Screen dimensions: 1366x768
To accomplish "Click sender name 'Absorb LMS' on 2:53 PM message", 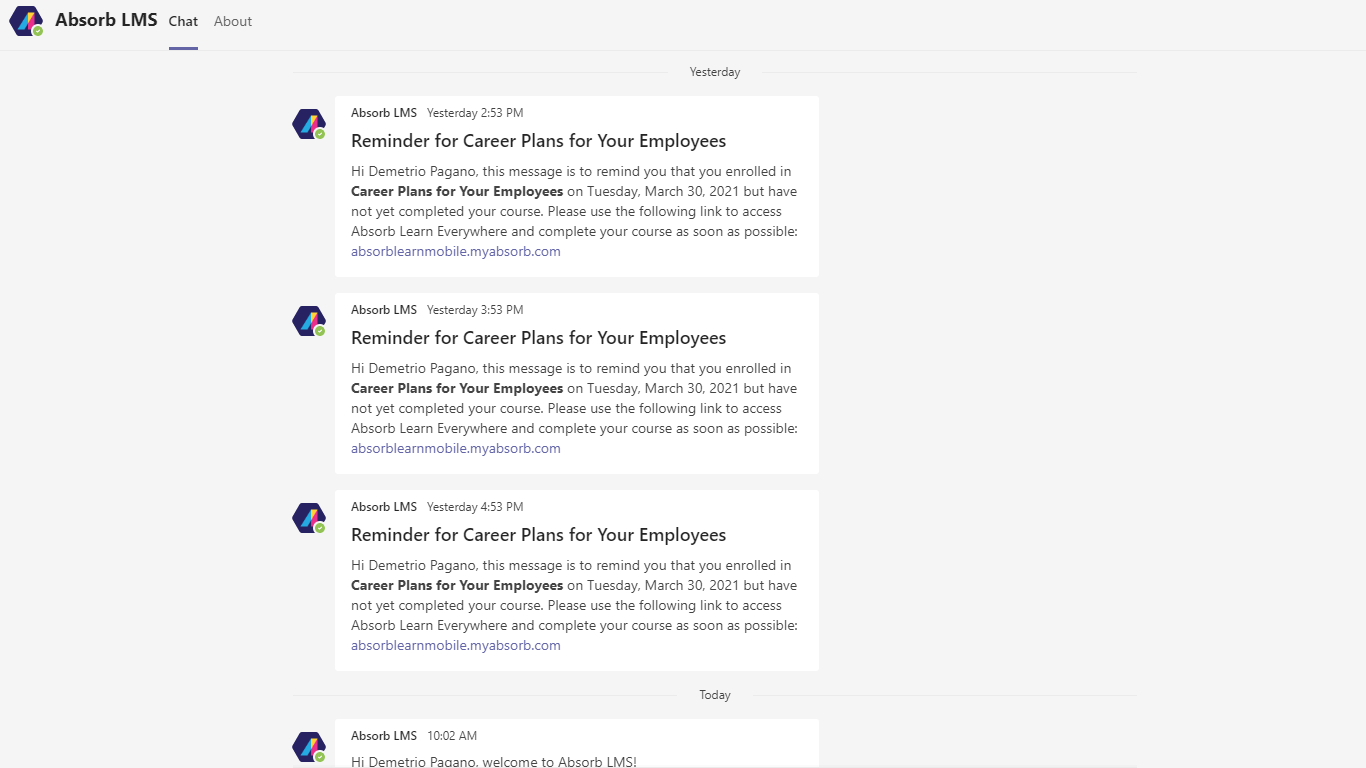I will tap(384, 113).
